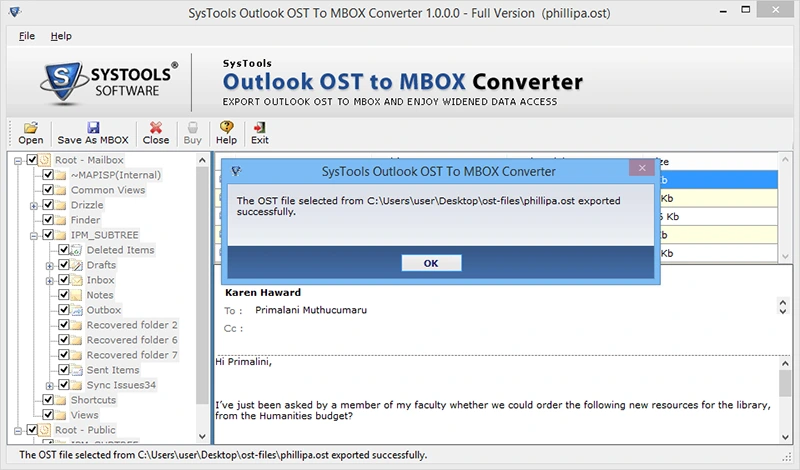
Task: Open the File menu
Action: (27, 36)
